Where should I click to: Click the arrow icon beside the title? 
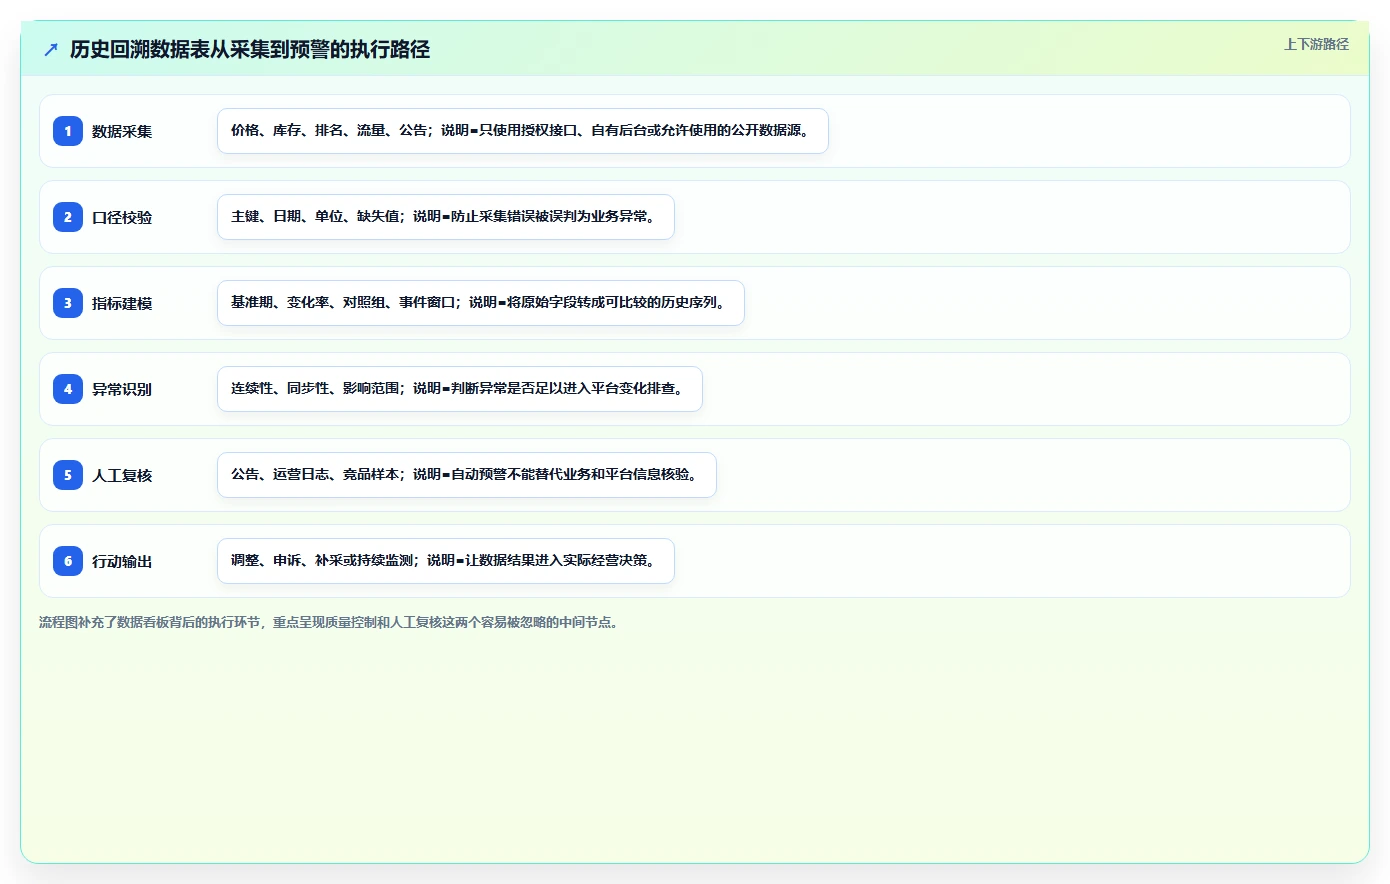[51, 49]
